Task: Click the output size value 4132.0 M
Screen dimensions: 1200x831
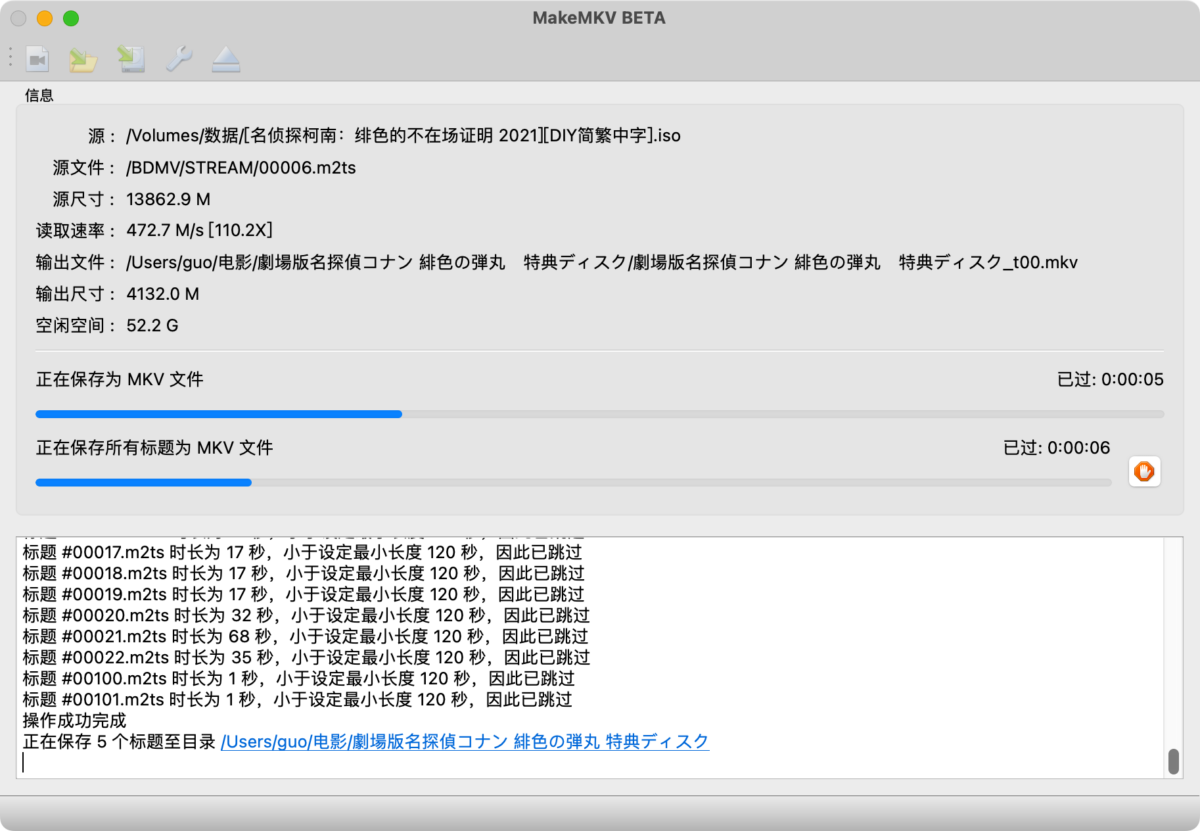Action: pos(163,294)
